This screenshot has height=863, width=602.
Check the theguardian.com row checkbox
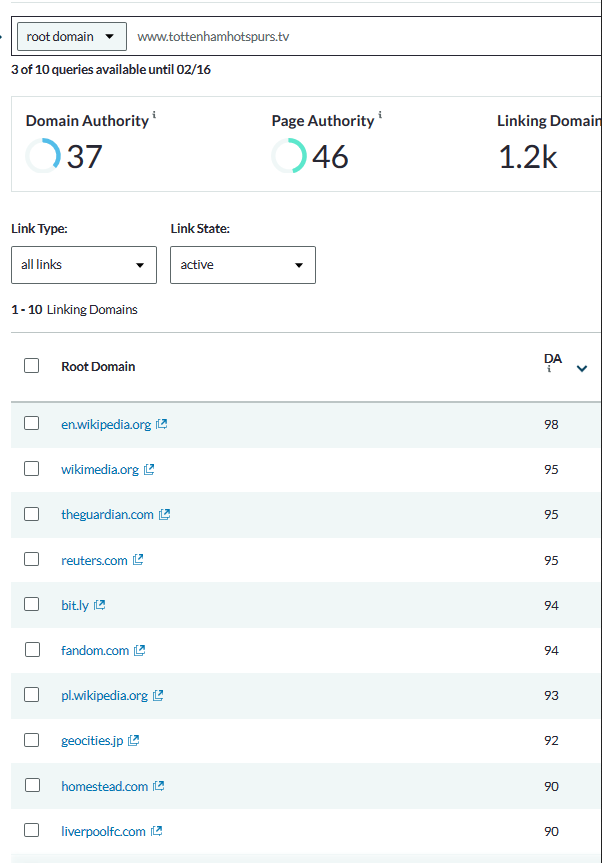(x=31, y=514)
